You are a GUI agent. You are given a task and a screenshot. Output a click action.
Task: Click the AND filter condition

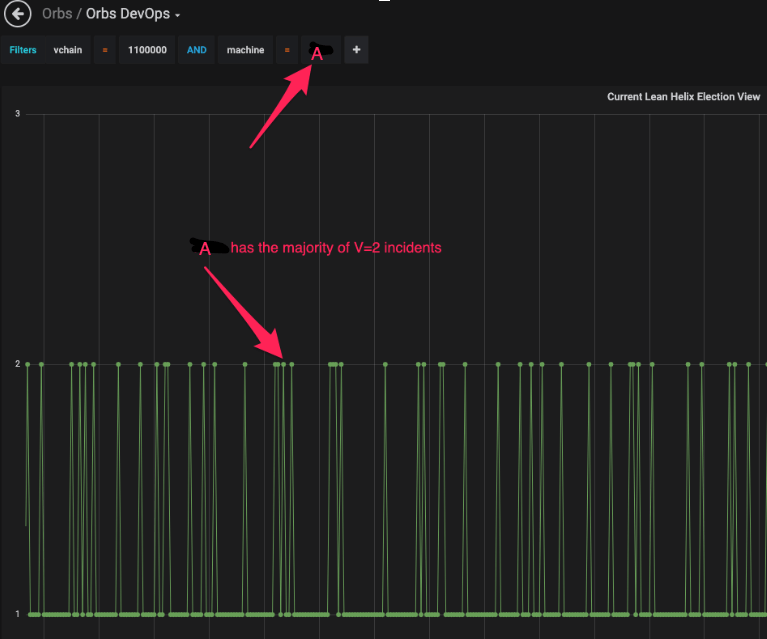coord(197,50)
